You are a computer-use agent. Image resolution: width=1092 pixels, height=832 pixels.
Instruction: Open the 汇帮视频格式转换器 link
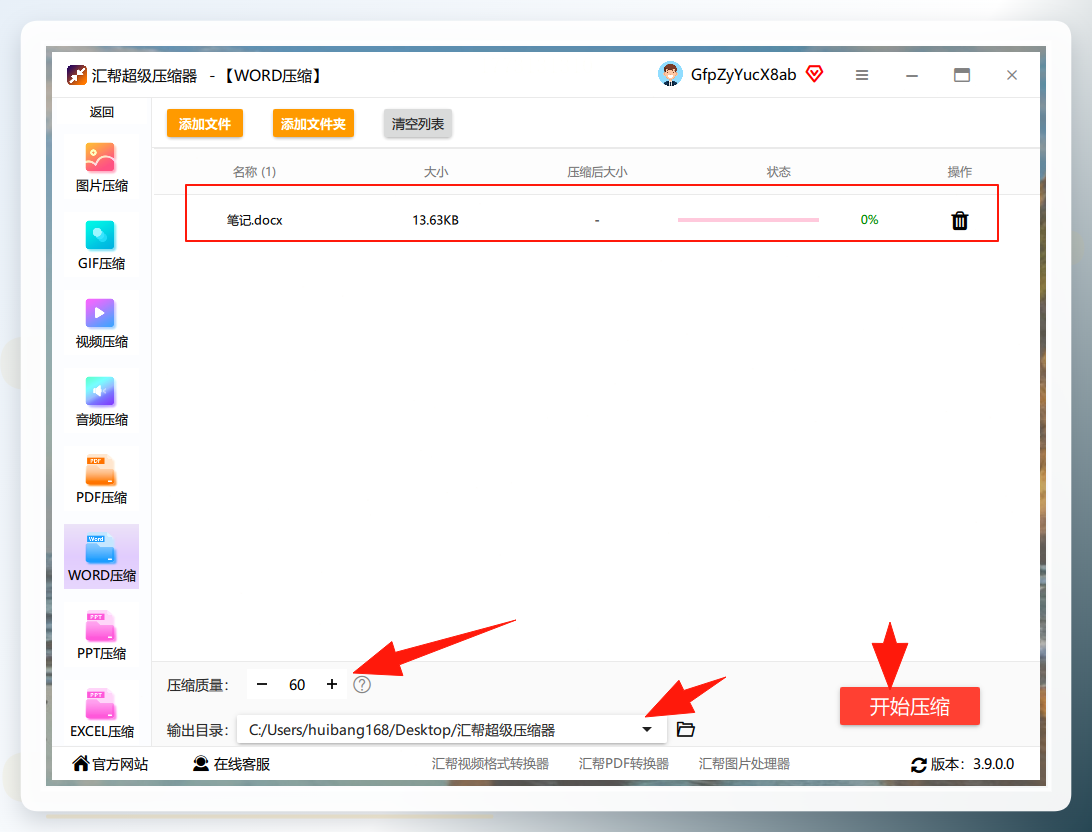[490, 764]
